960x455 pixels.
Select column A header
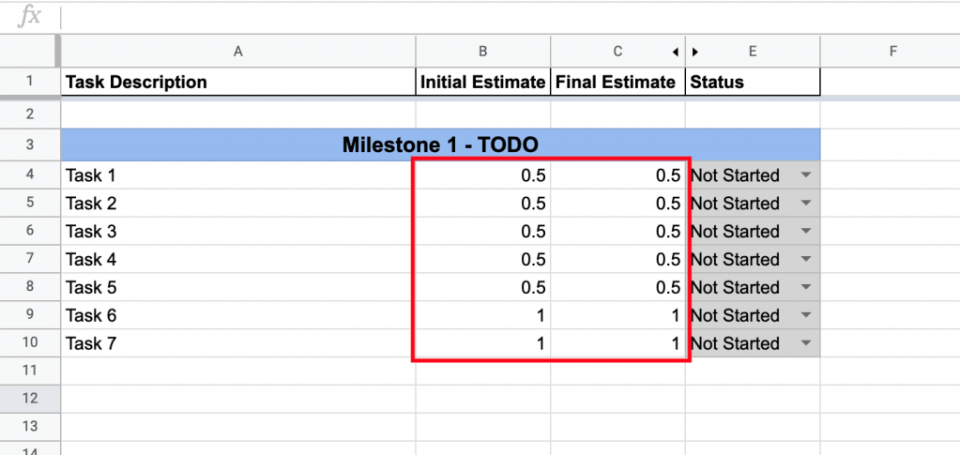coord(238,52)
